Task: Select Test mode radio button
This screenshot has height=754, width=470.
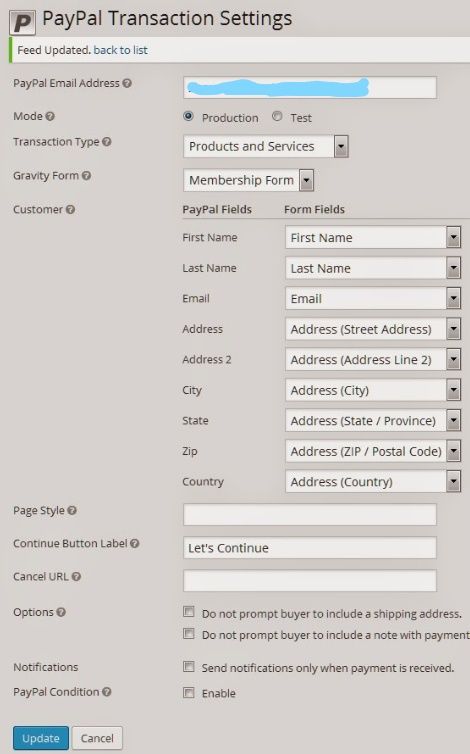Action: [277, 116]
